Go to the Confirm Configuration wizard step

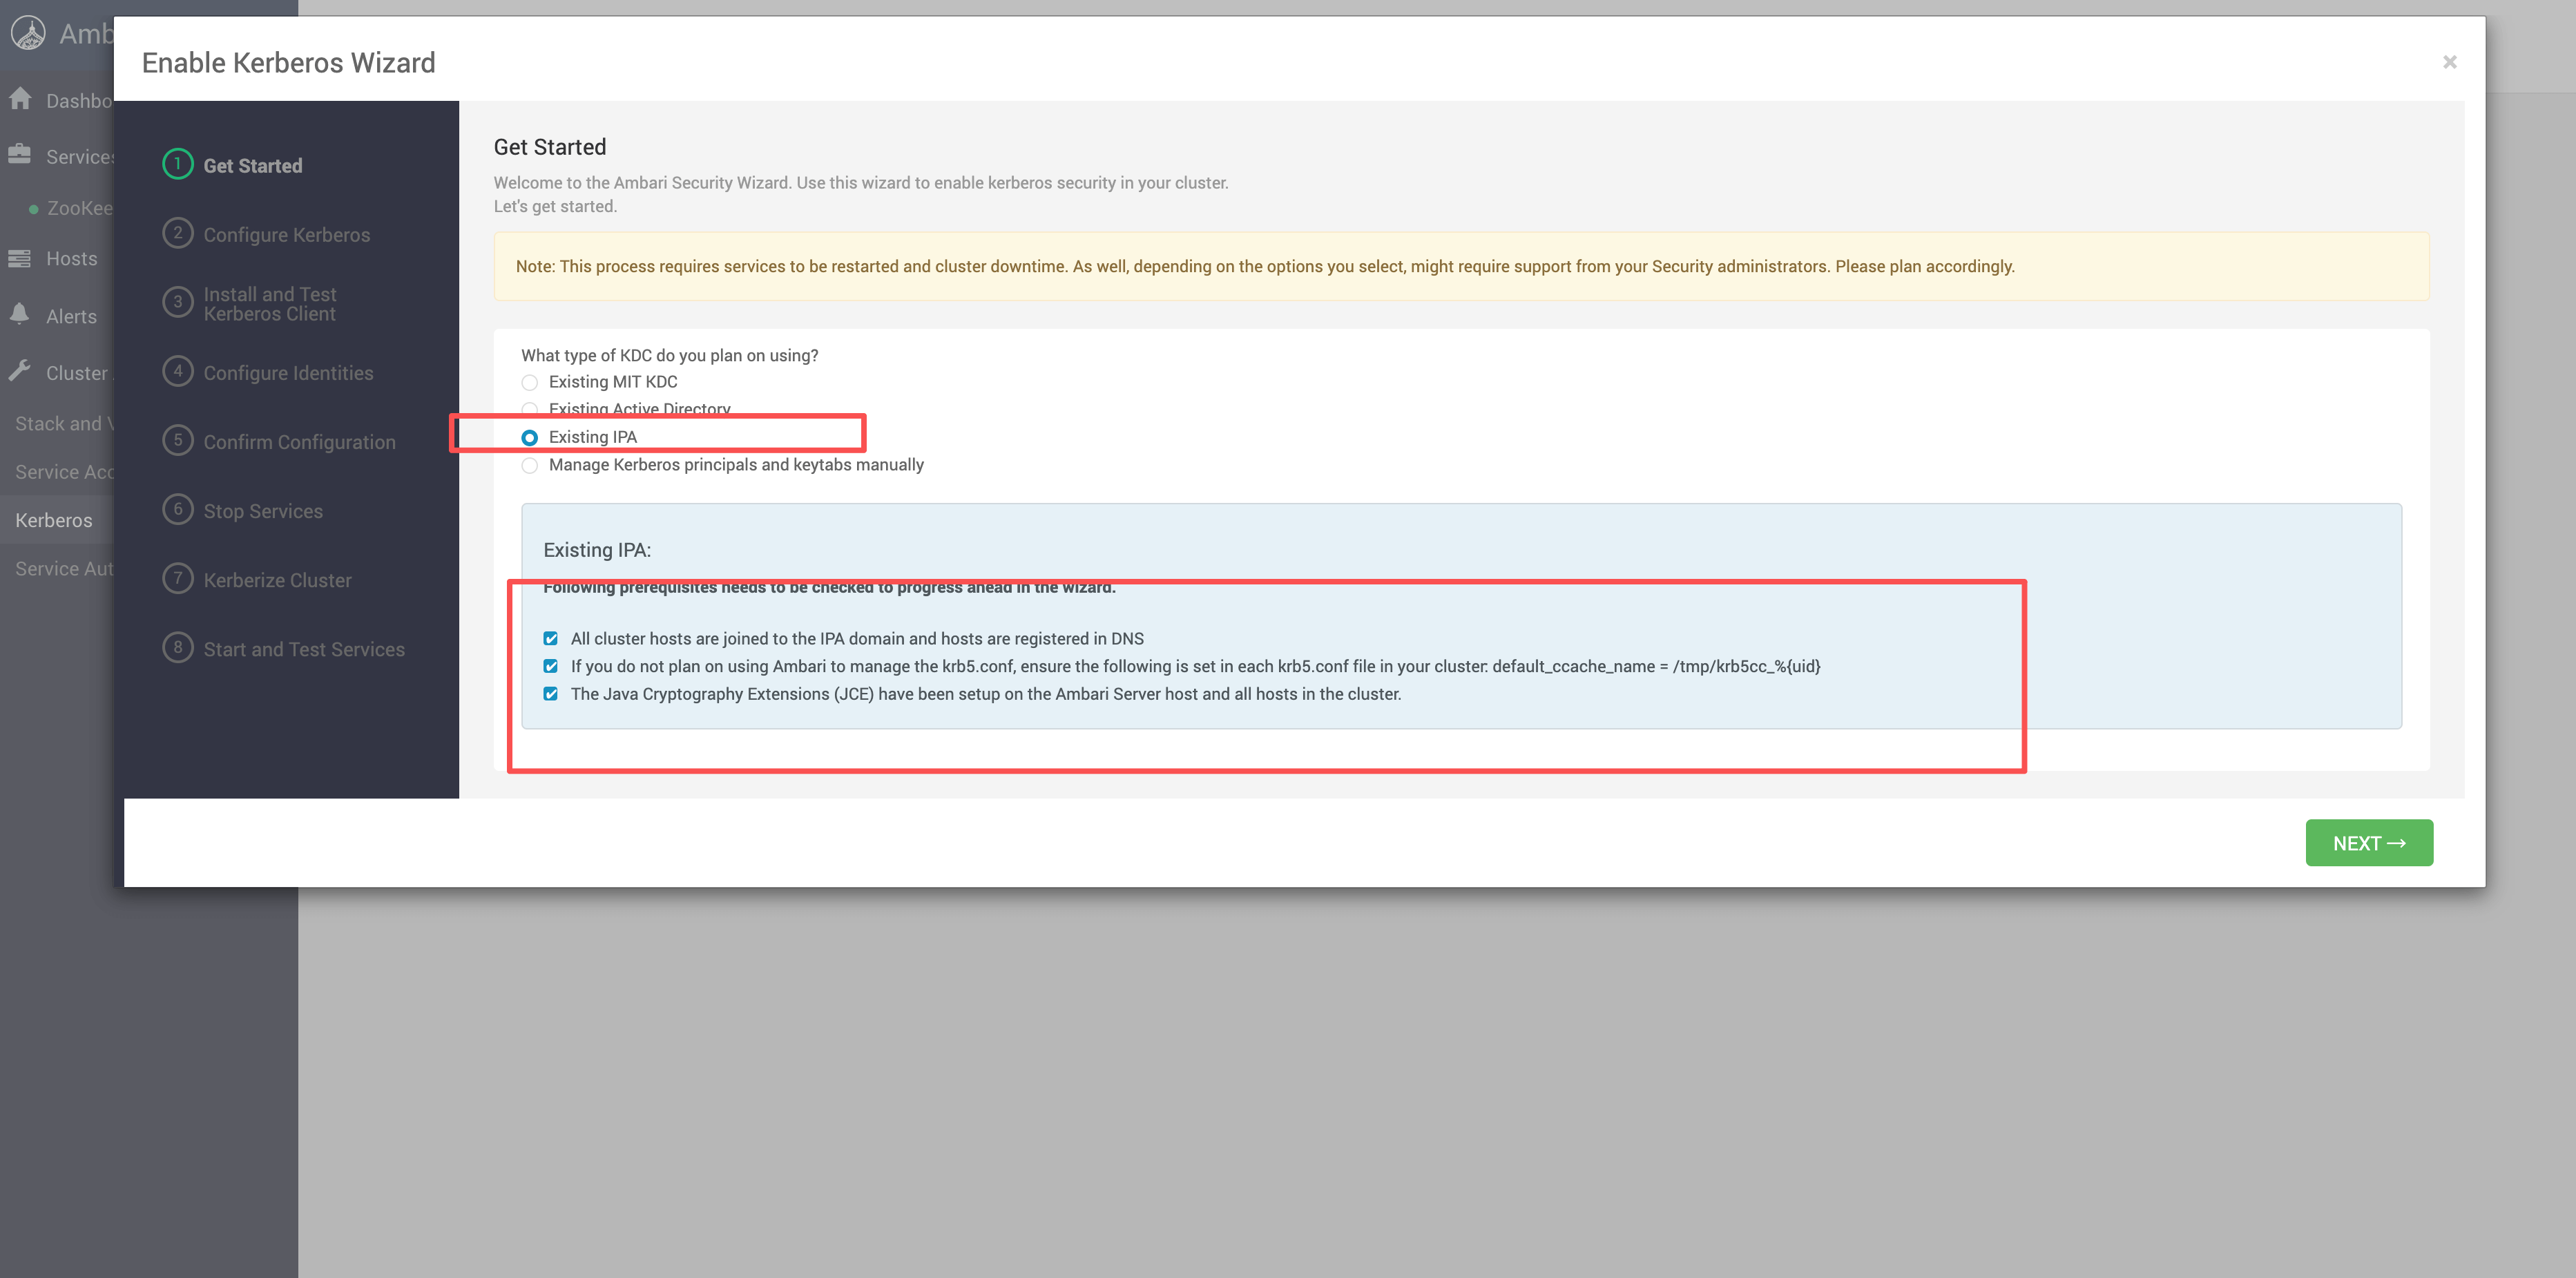(x=299, y=442)
